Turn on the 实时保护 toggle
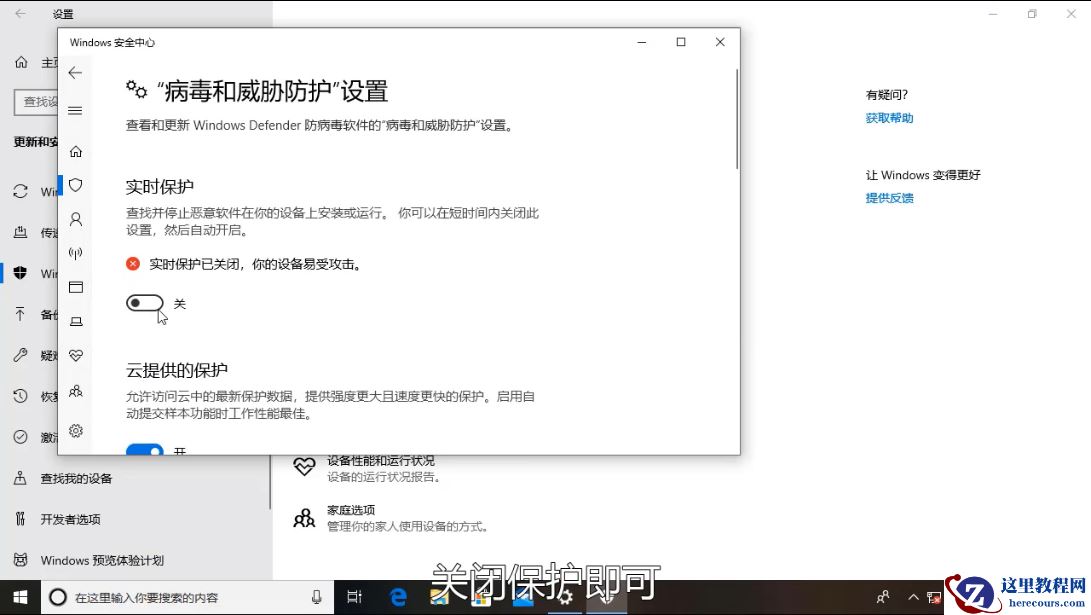Image resolution: width=1091 pixels, height=615 pixels. click(x=144, y=302)
